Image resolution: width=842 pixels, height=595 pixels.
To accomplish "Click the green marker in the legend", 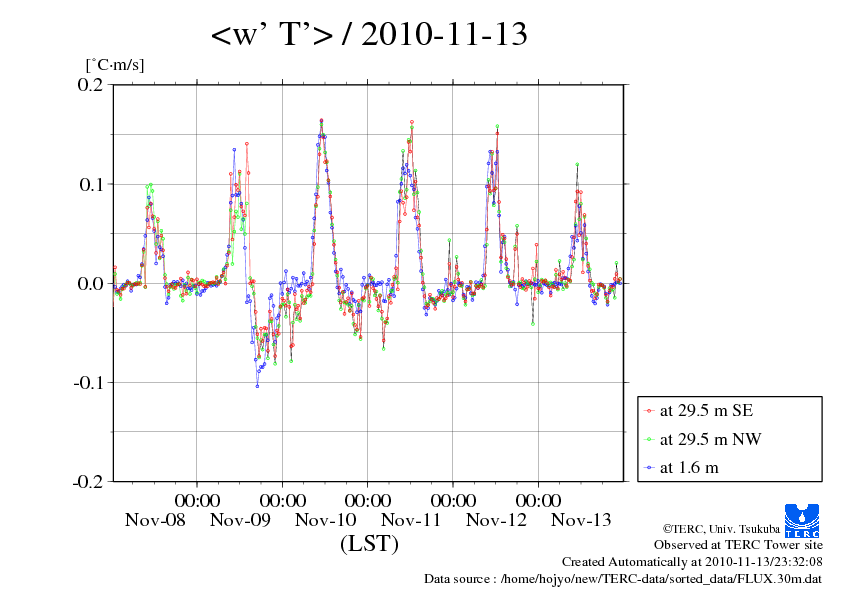I will point(649,439).
